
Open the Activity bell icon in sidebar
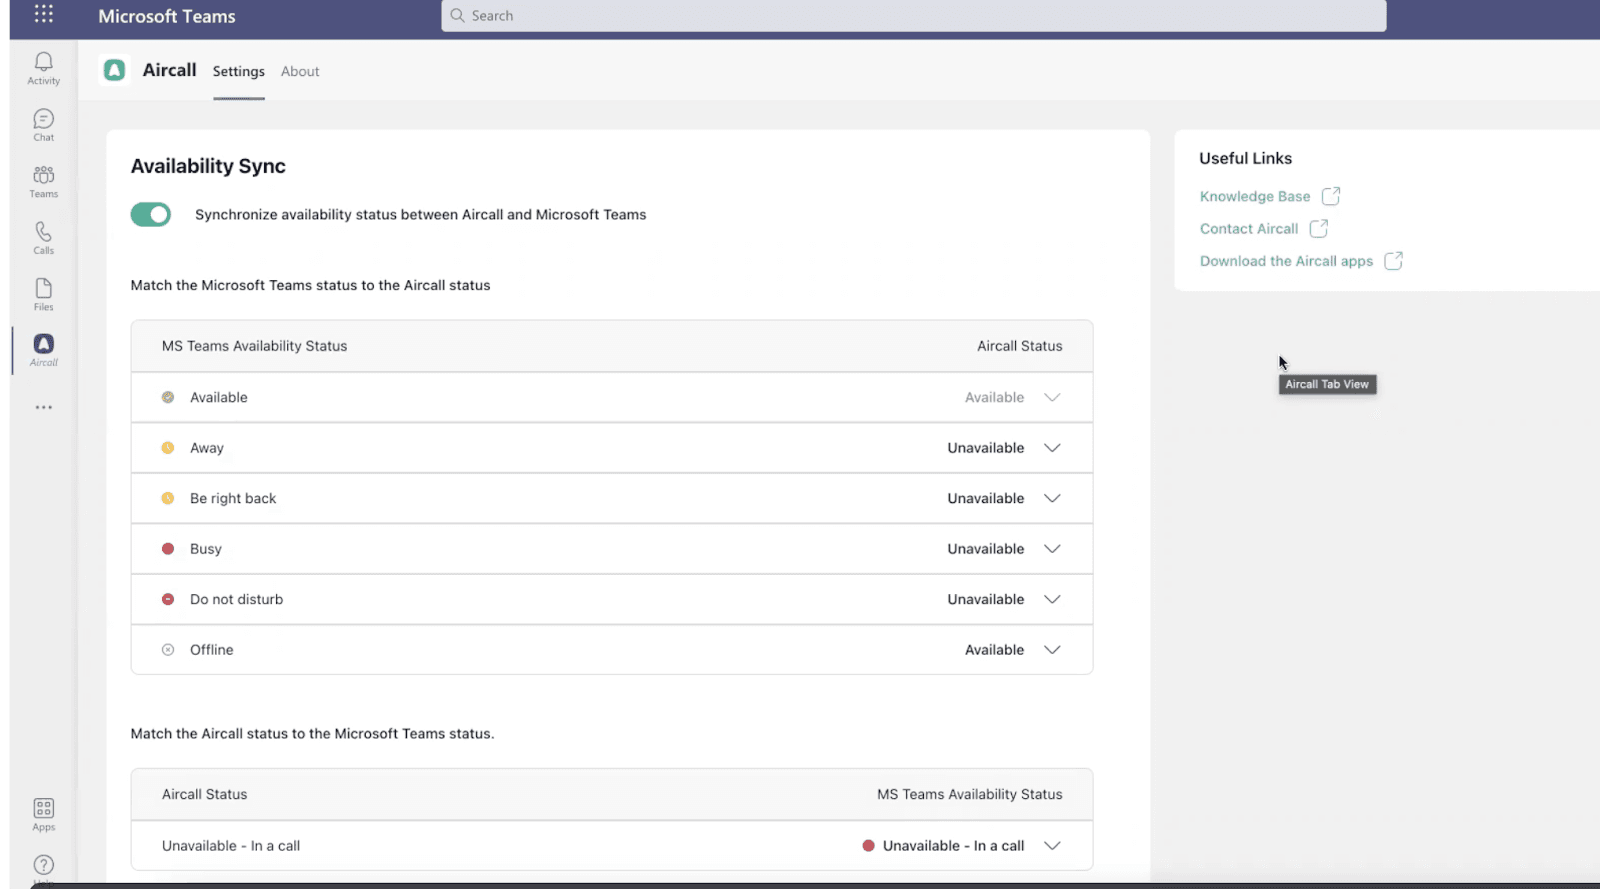43,67
